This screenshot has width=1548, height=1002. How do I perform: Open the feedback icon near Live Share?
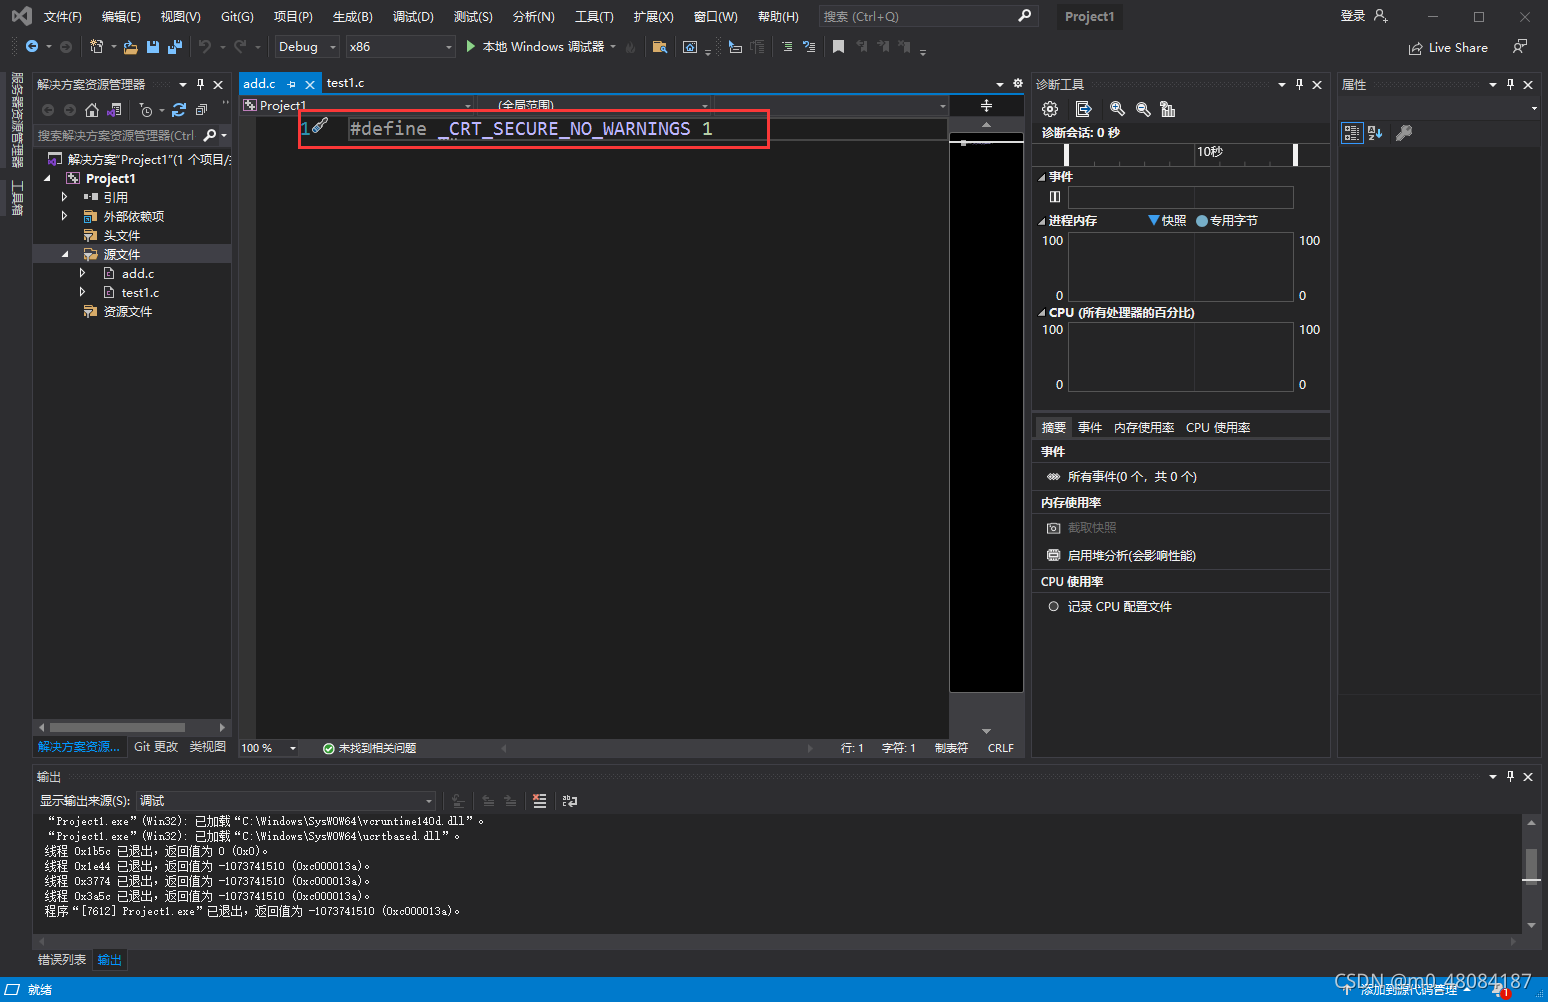(1520, 47)
